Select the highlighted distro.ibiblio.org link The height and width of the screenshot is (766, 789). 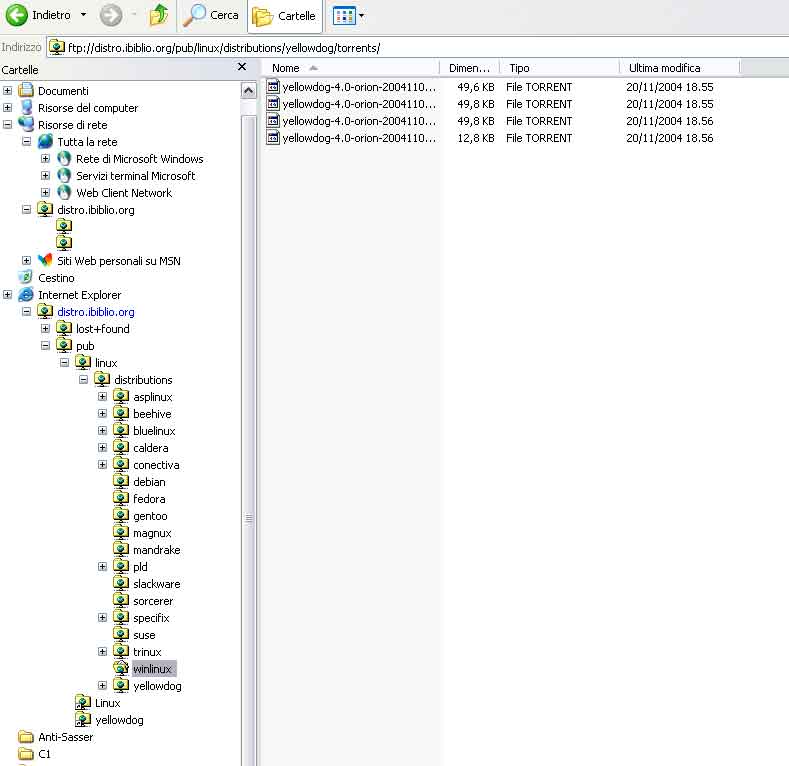[96, 312]
